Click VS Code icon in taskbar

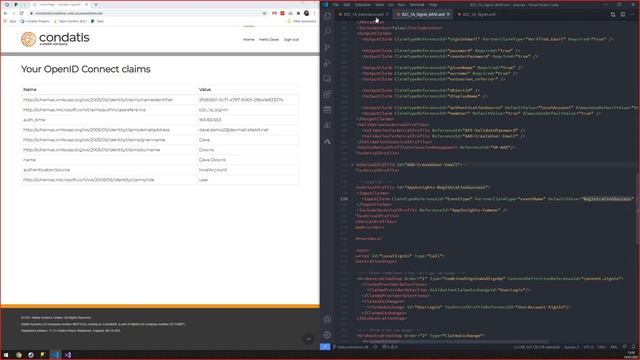coord(56,355)
